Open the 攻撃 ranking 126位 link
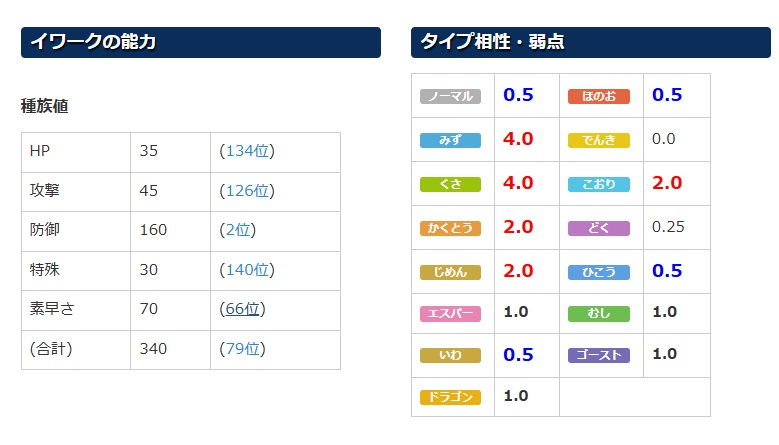Screen dimensions: 779x445 pyautogui.click(x=247, y=191)
